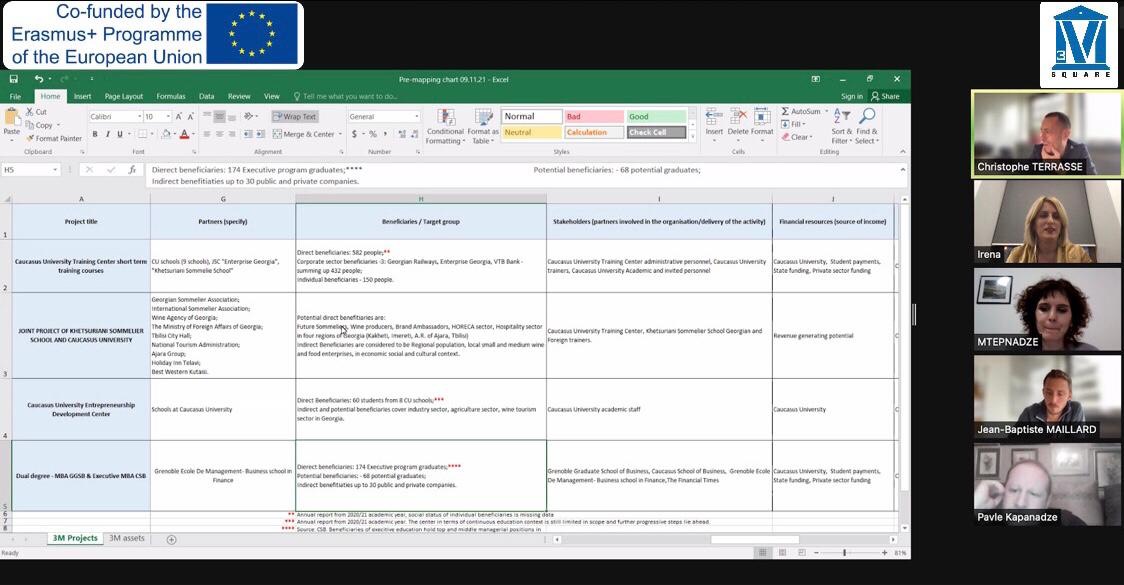Decrease font size with the smaller A icon
The height and width of the screenshot is (585, 1124).
191,116
